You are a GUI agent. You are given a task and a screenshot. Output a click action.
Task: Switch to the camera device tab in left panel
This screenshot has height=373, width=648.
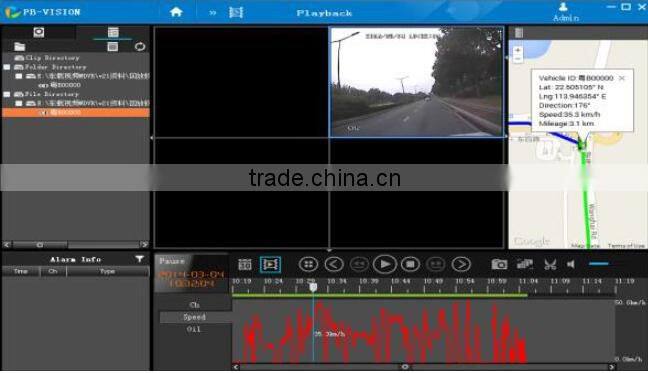(39, 32)
